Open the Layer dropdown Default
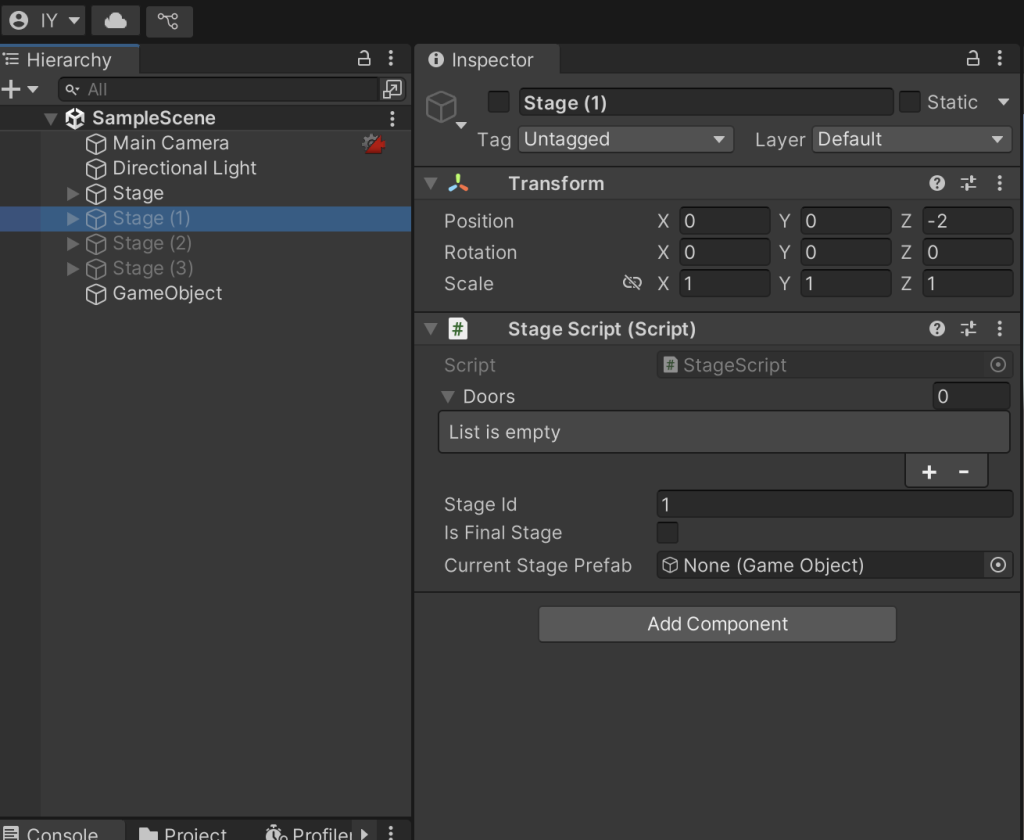 point(912,139)
